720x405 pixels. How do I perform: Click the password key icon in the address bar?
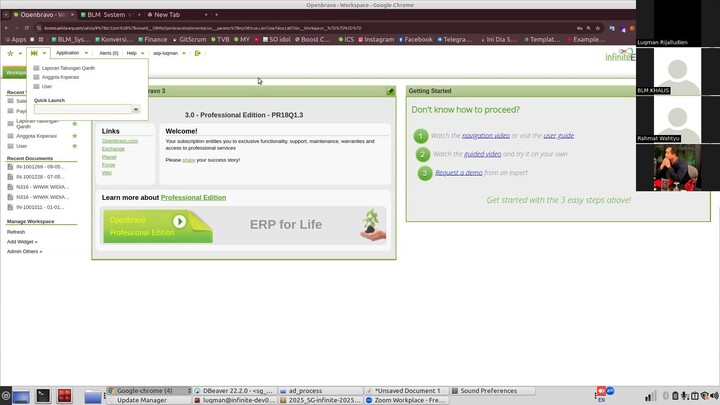[x=580, y=28]
